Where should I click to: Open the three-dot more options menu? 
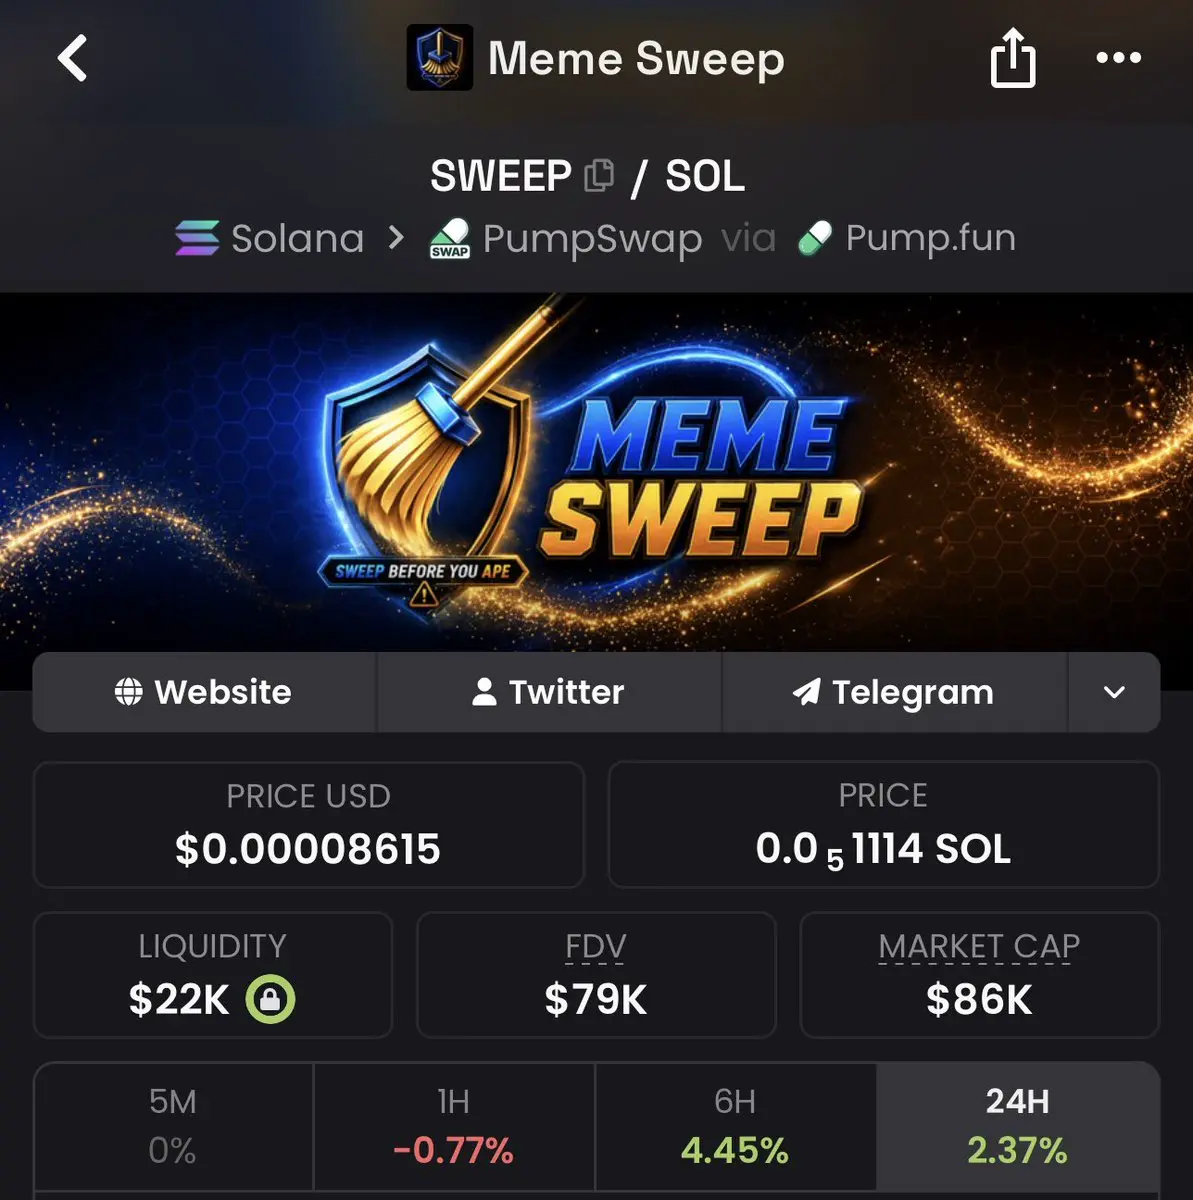1118,58
